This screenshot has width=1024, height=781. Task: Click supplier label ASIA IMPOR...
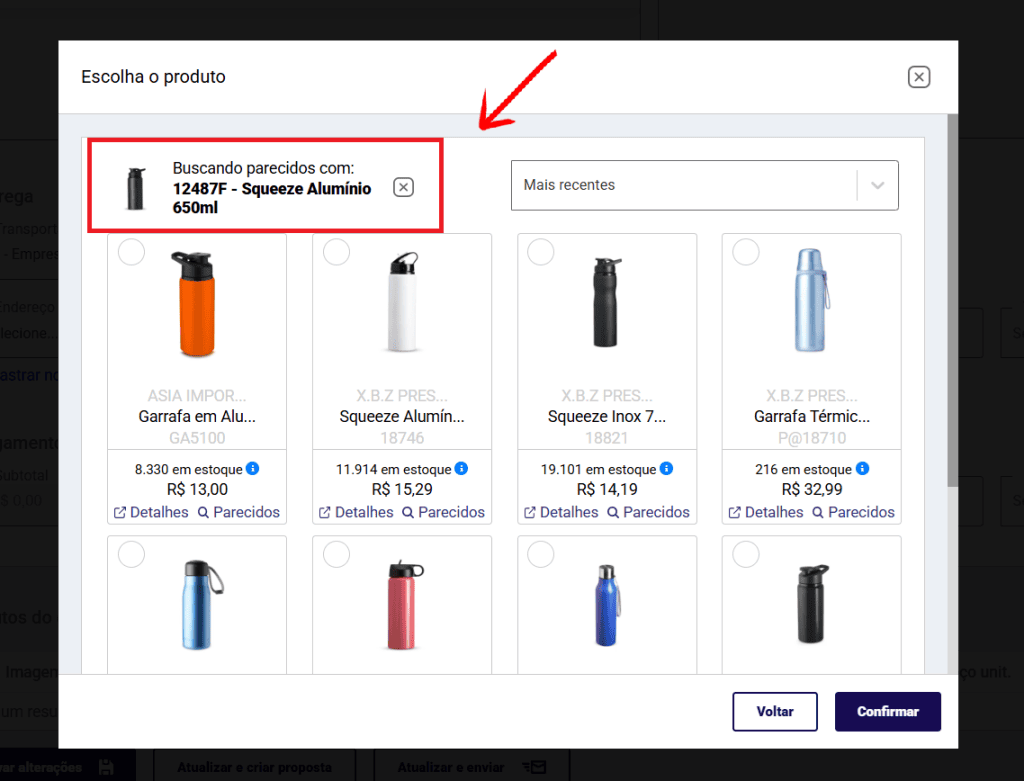(197, 396)
